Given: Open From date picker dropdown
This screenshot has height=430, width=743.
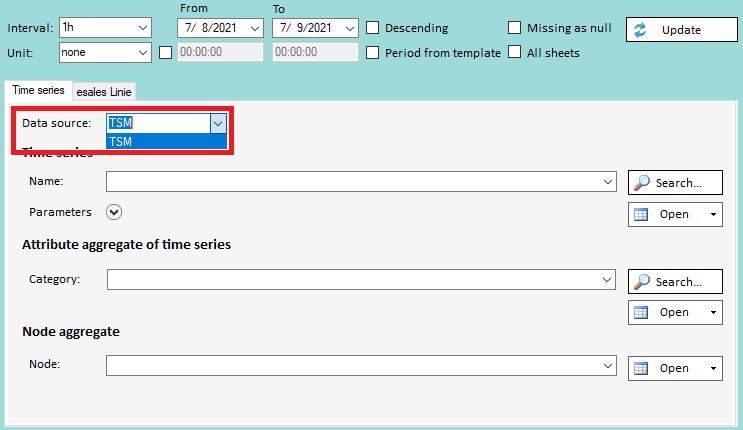Looking at the screenshot, I should tap(255, 28).
